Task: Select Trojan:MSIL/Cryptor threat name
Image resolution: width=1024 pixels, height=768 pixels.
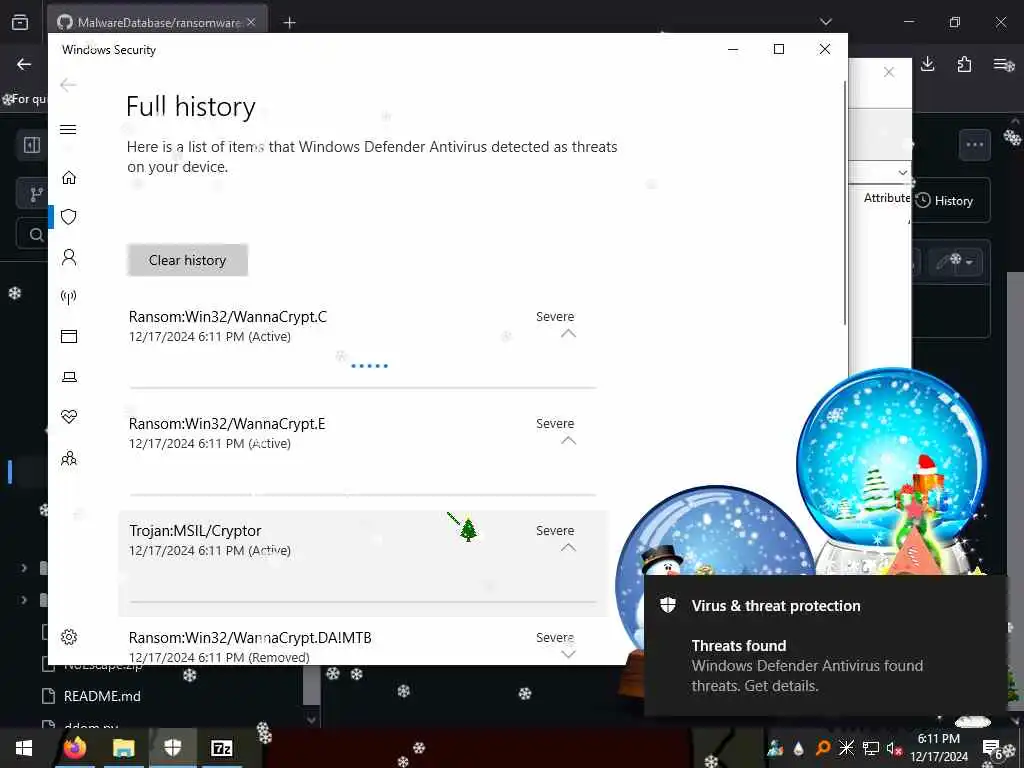Action: coord(195,531)
